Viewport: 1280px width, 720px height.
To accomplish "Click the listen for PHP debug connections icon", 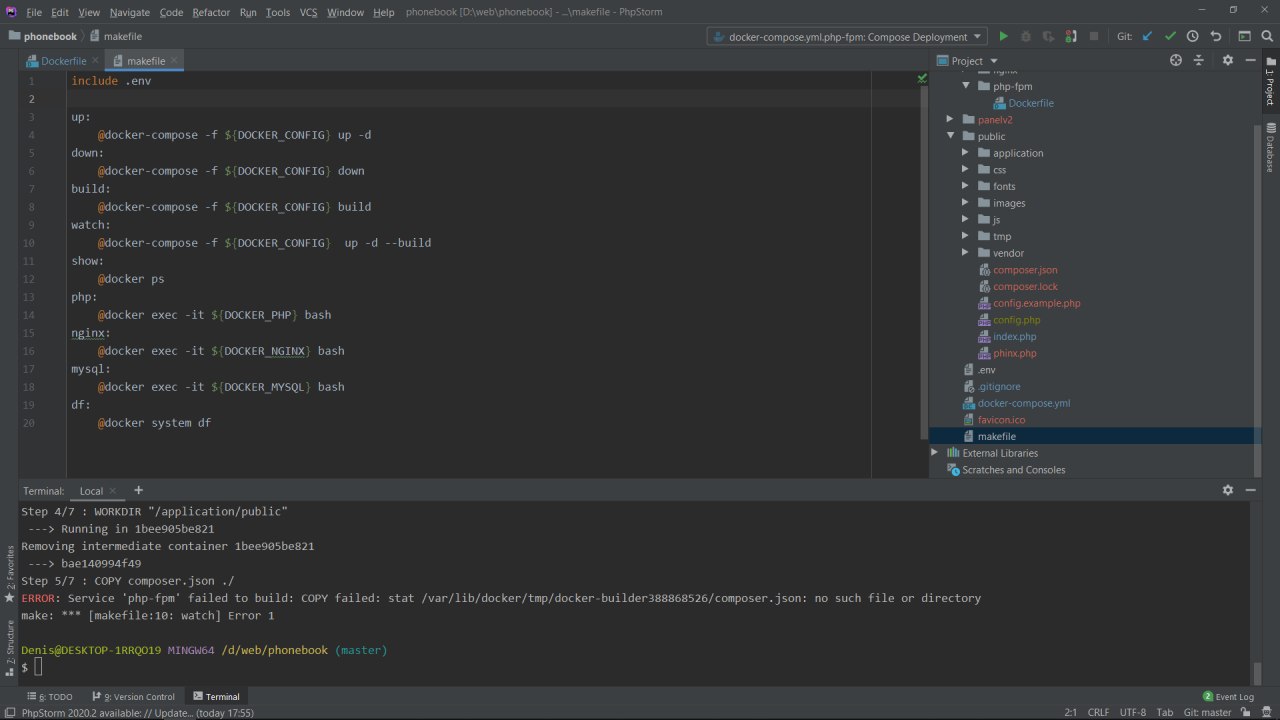I will point(1071,36).
